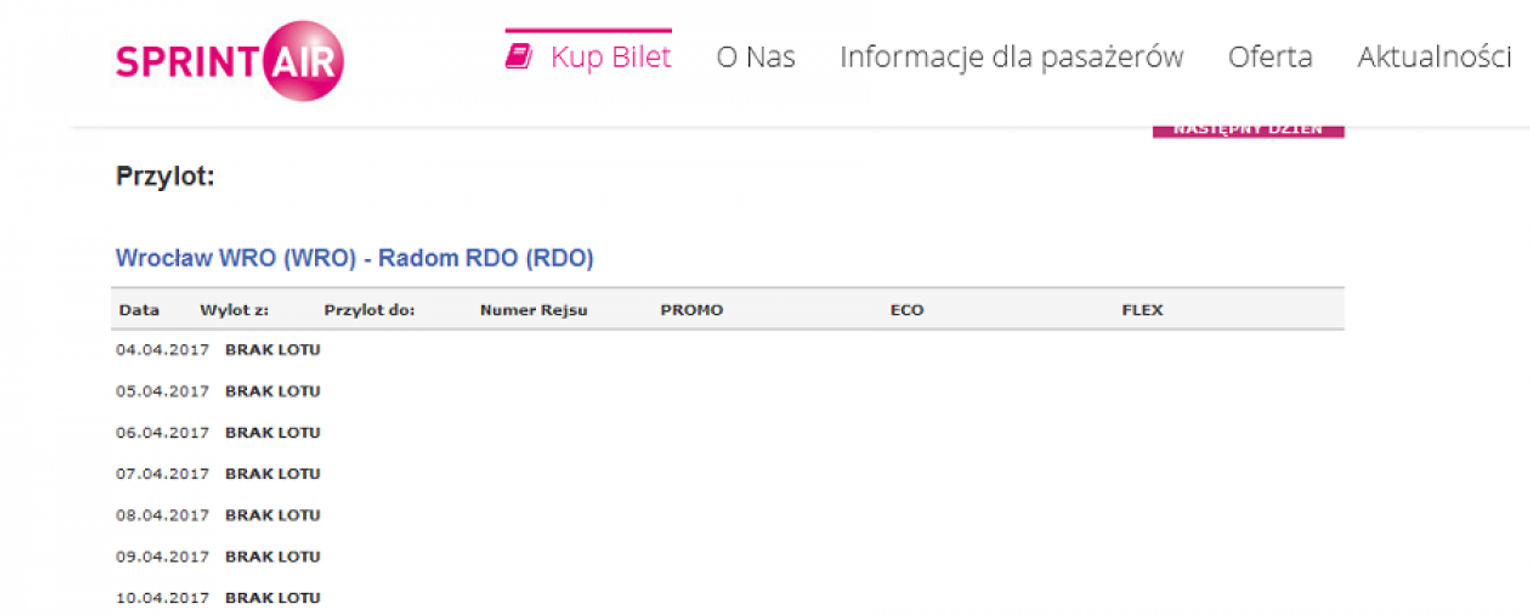Click the SprintAir logo
Screen dimensions: 1530x614
click(x=229, y=62)
